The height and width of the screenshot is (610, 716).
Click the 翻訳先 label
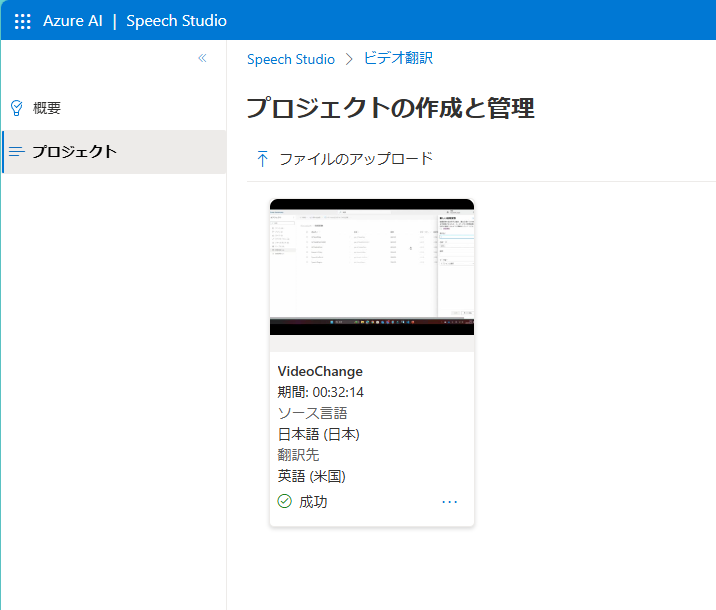click(x=298, y=455)
